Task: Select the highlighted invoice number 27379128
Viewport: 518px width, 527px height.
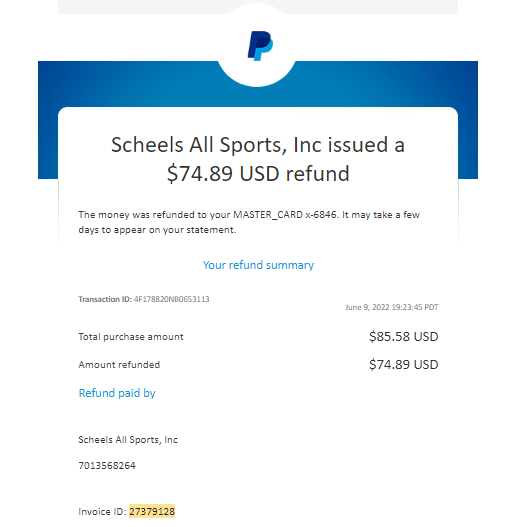Action: click(152, 512)
